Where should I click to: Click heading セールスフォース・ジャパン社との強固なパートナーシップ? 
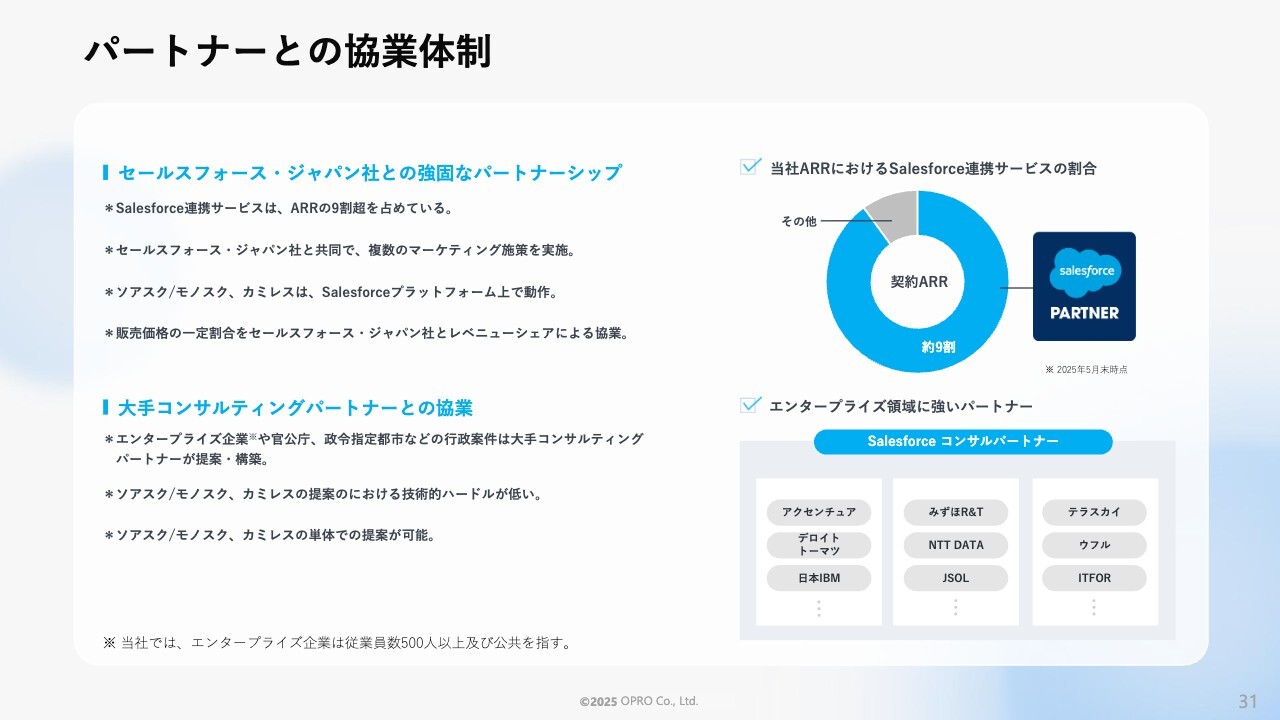(x=369, y=173)
